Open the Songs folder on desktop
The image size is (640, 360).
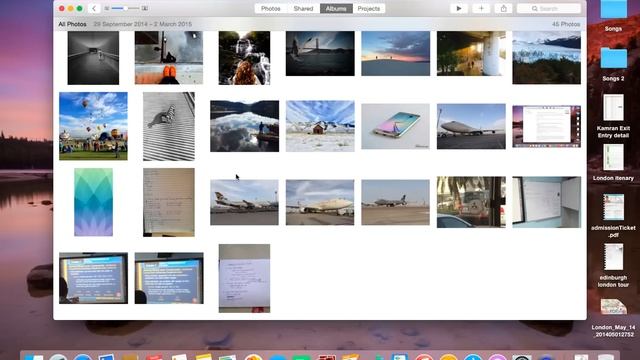(x=613, y=16)
